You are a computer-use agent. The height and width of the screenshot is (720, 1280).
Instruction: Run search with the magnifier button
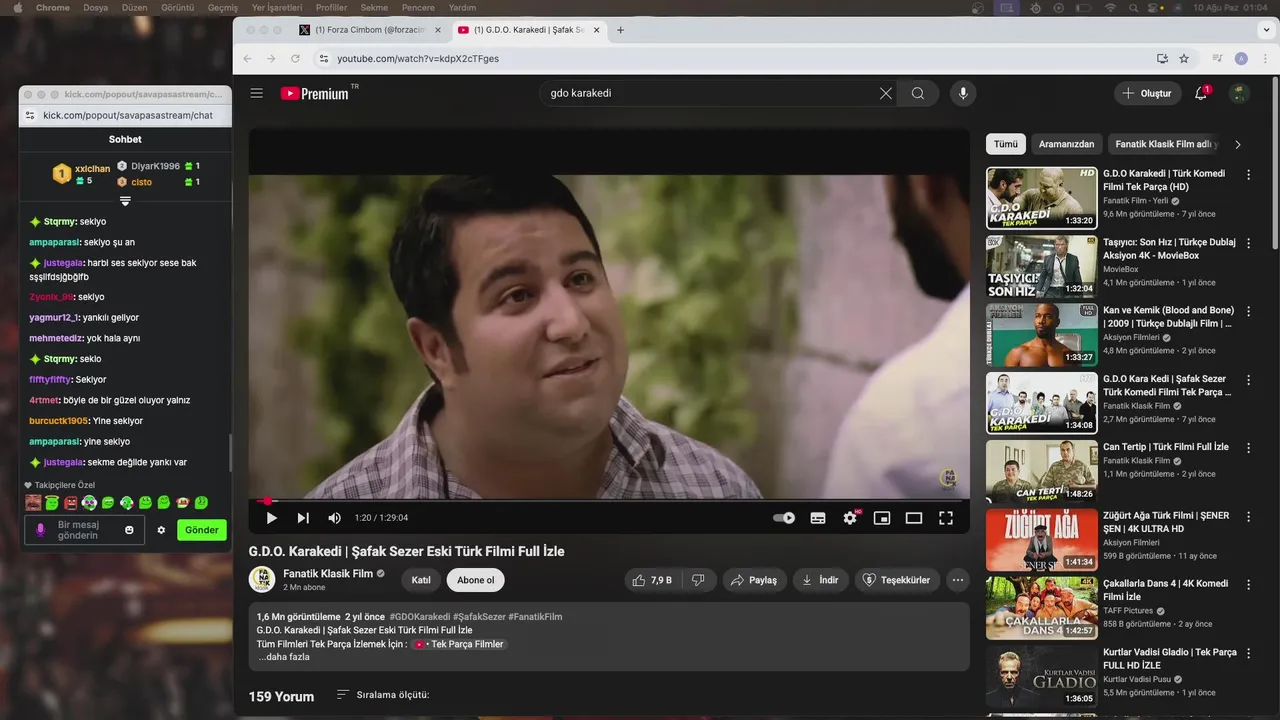[918, 93]
